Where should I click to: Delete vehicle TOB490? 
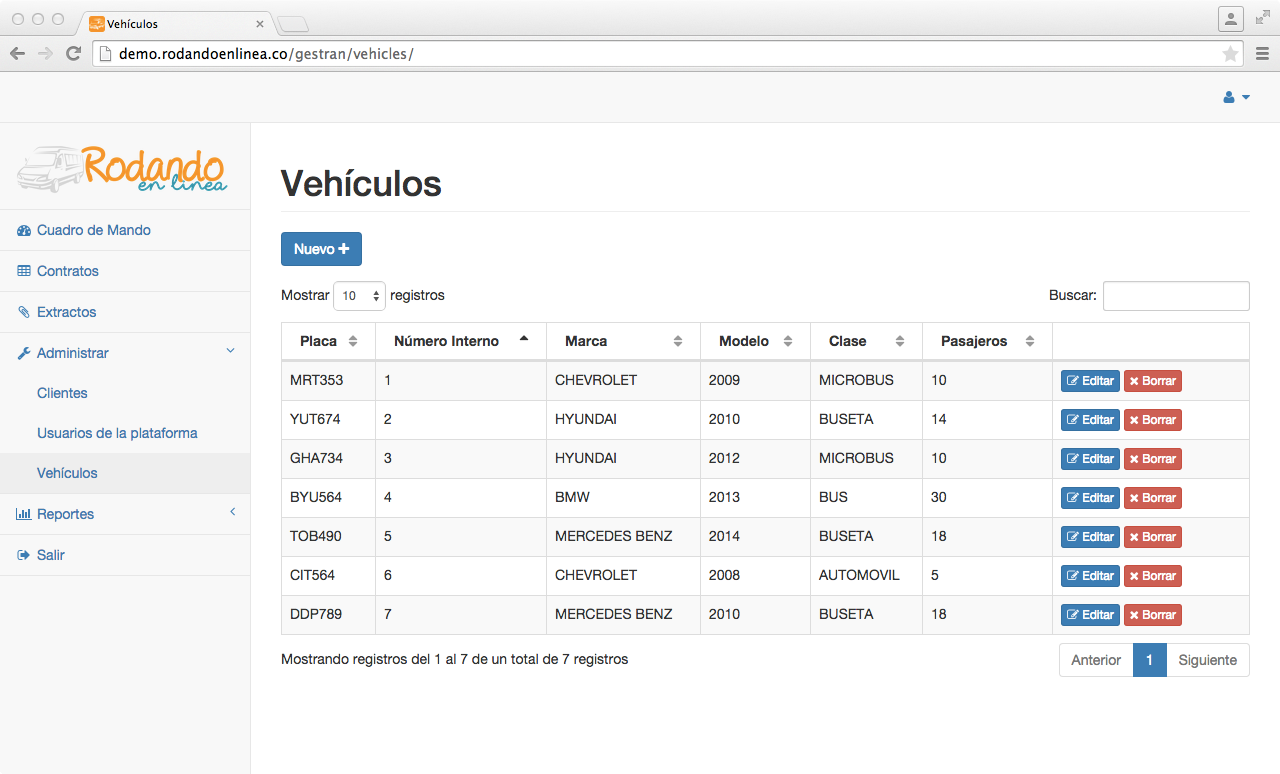1153,537
